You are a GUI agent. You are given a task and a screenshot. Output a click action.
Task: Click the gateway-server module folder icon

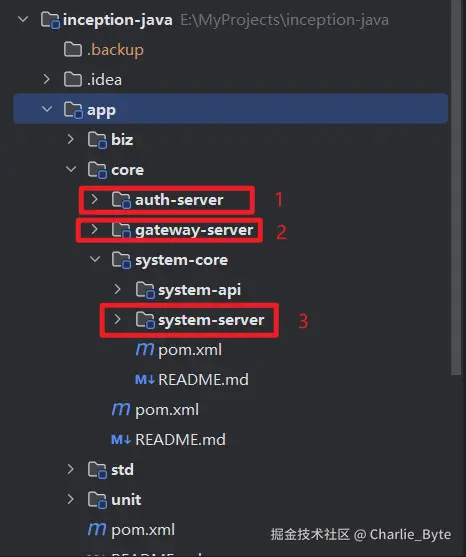tap(121, 230)
